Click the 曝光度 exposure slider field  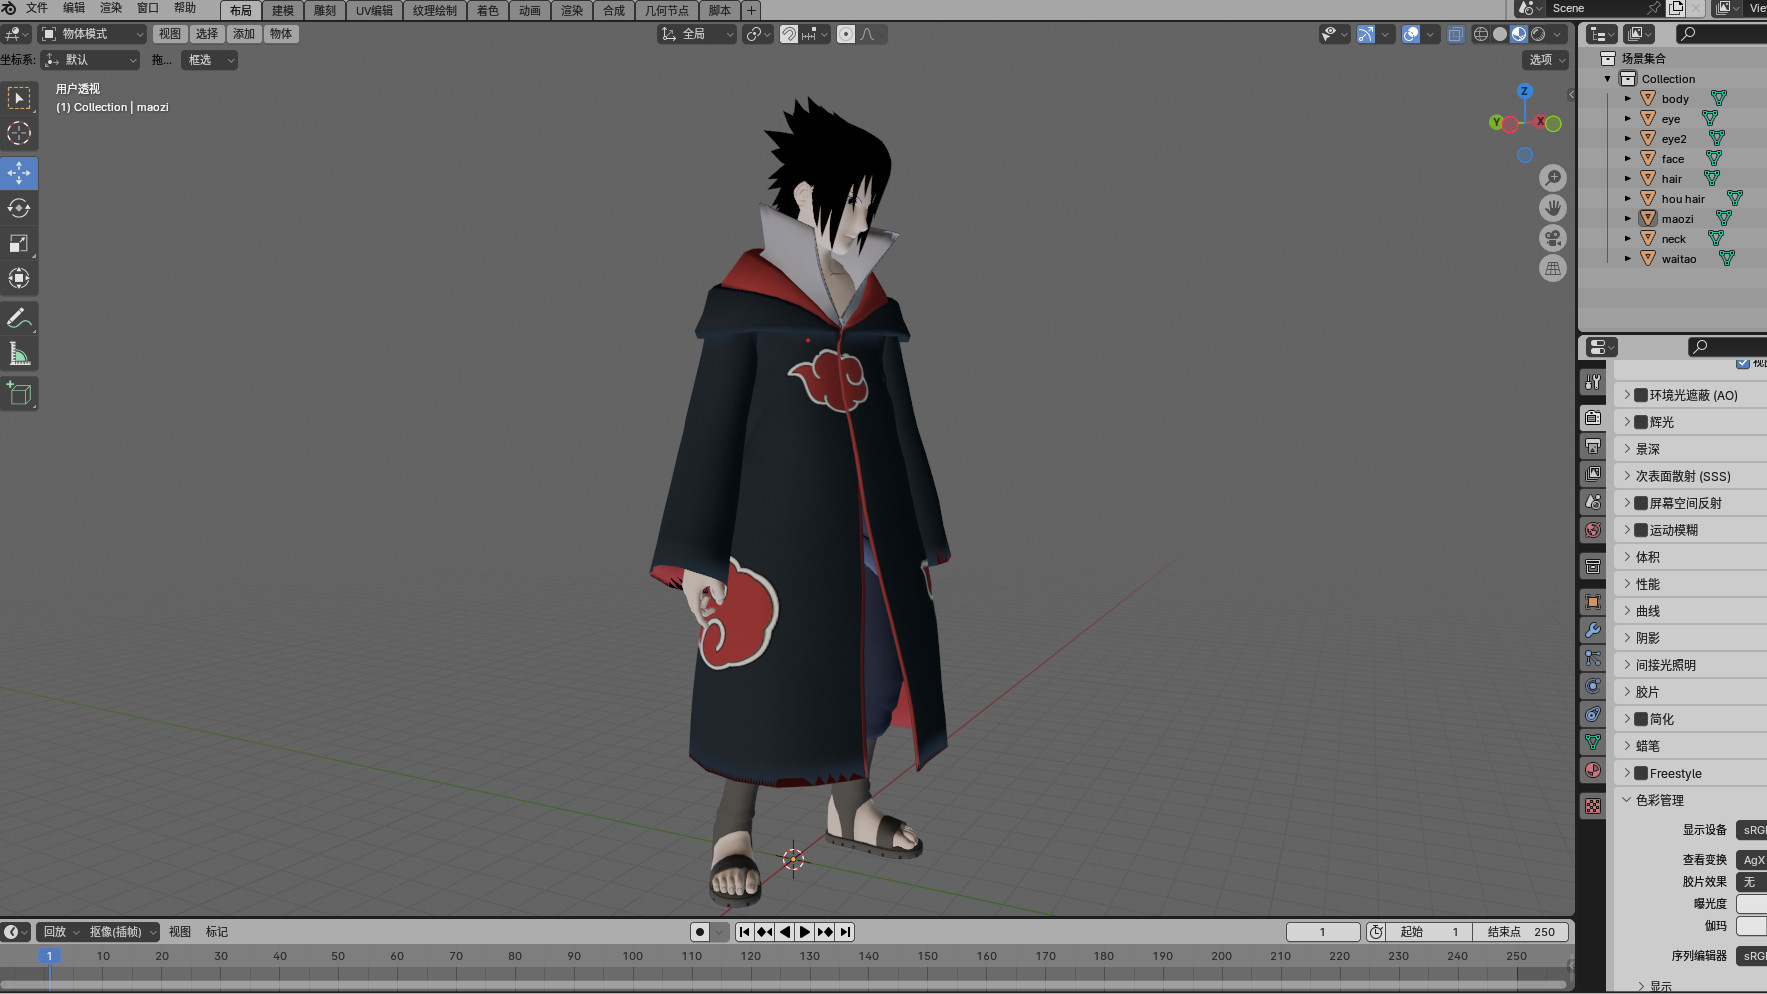point(1751,904)
